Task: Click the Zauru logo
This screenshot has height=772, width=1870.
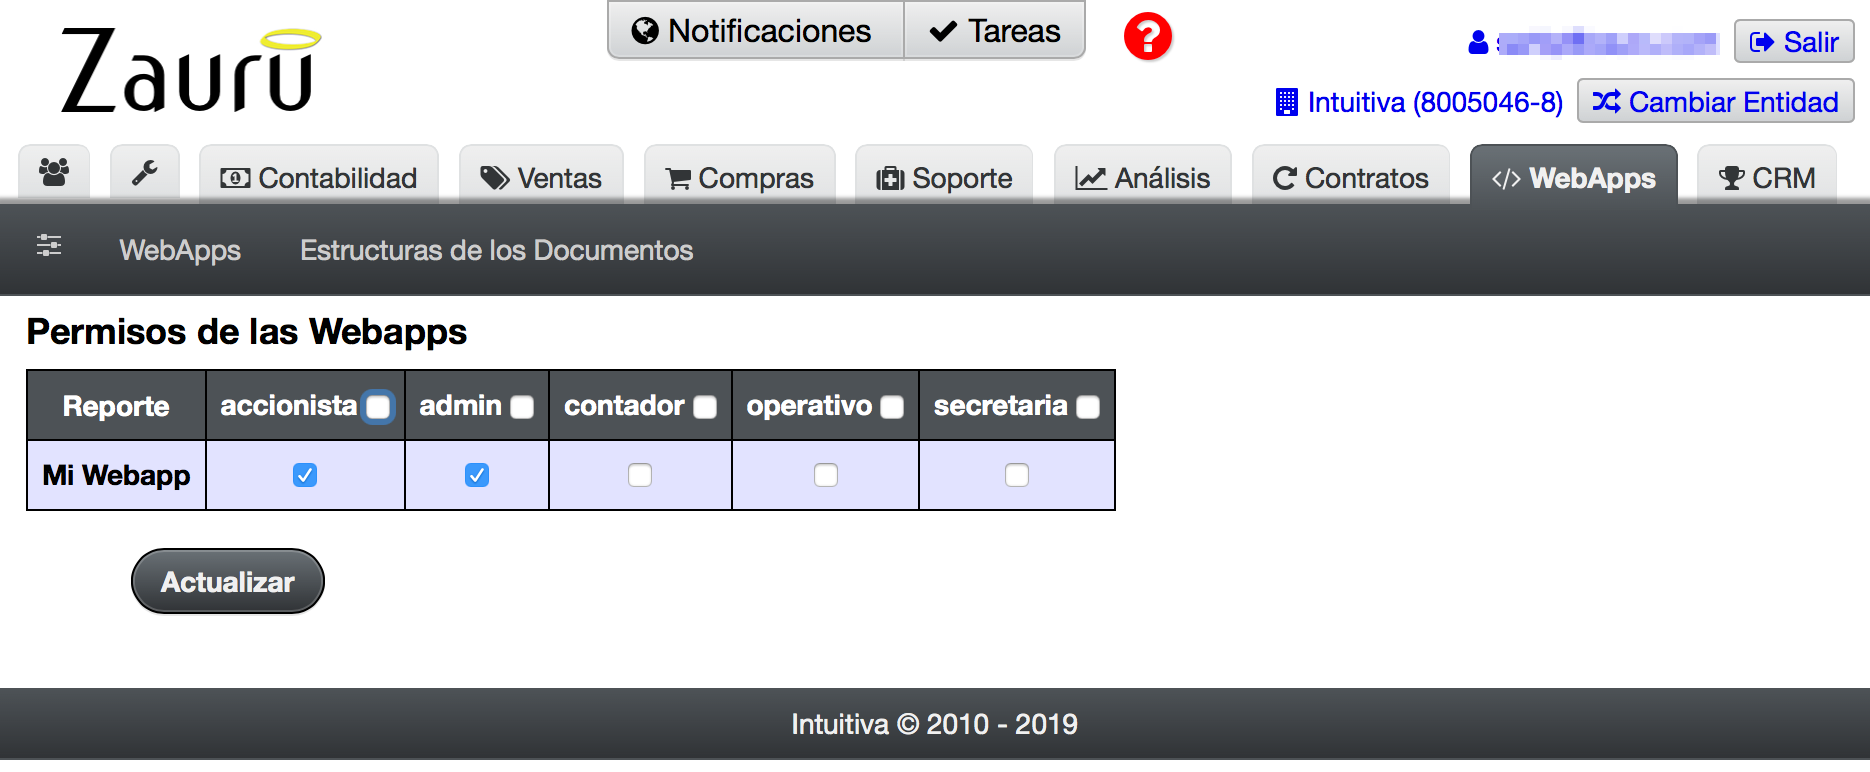Action: pyautogui.click(x=190, y=70)
